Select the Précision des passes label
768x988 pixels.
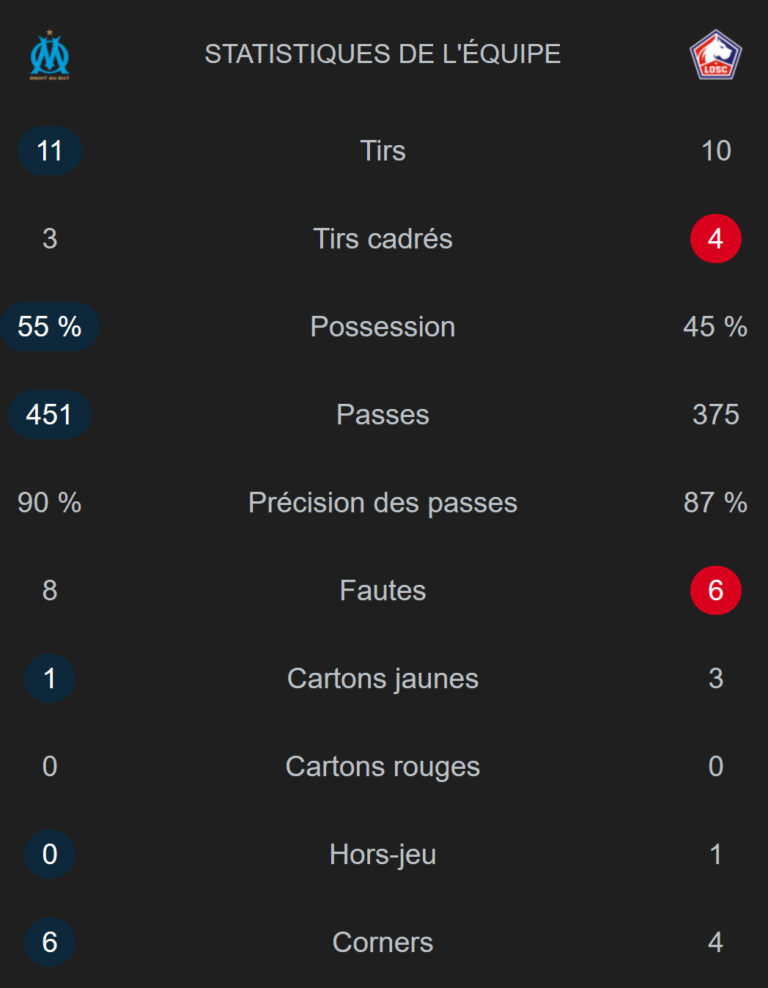tap(383, 503)
